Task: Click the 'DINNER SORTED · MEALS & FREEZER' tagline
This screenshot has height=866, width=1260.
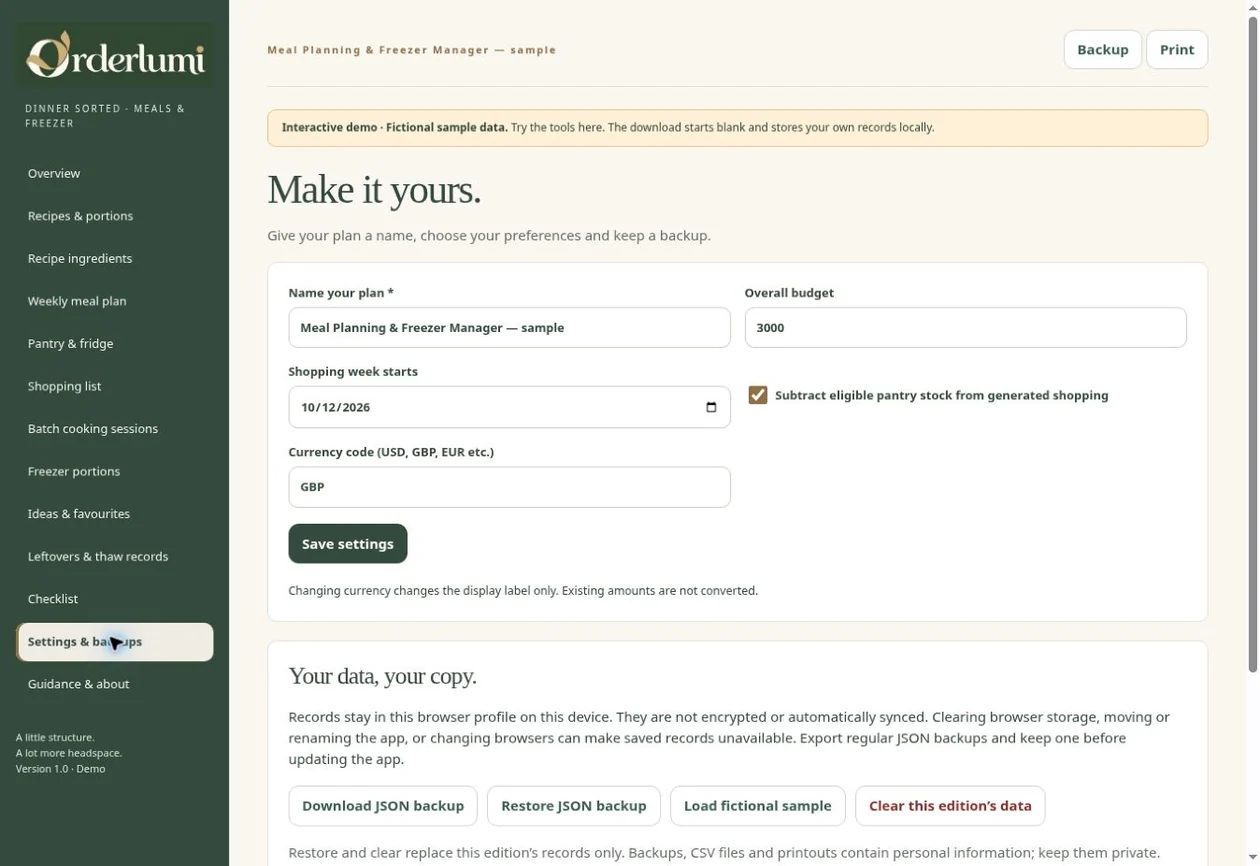Action: (105, 116)
